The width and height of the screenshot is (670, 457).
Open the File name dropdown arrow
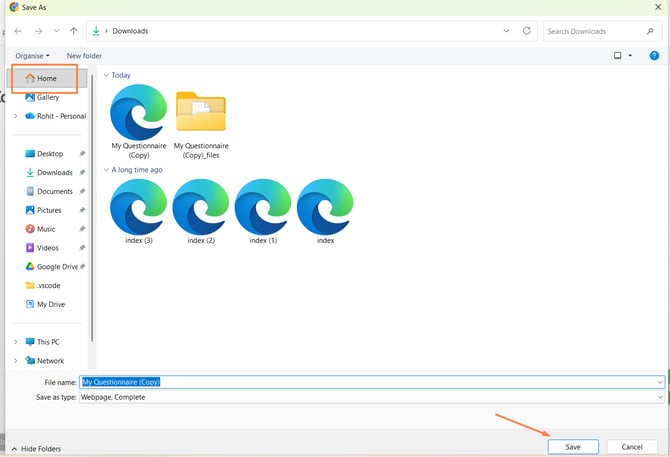(x=660, y=382)
